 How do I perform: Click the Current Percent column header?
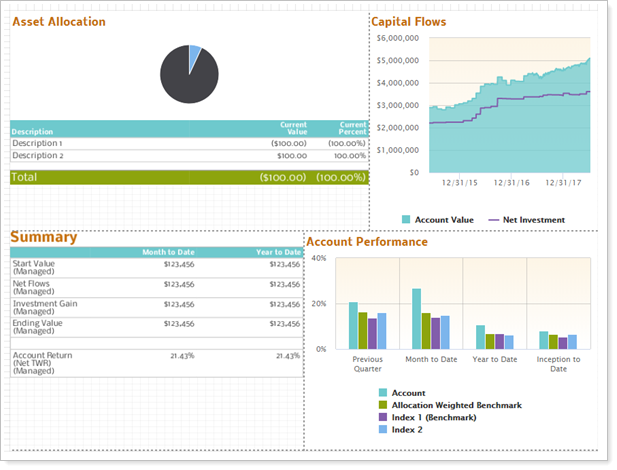point(346,129)
